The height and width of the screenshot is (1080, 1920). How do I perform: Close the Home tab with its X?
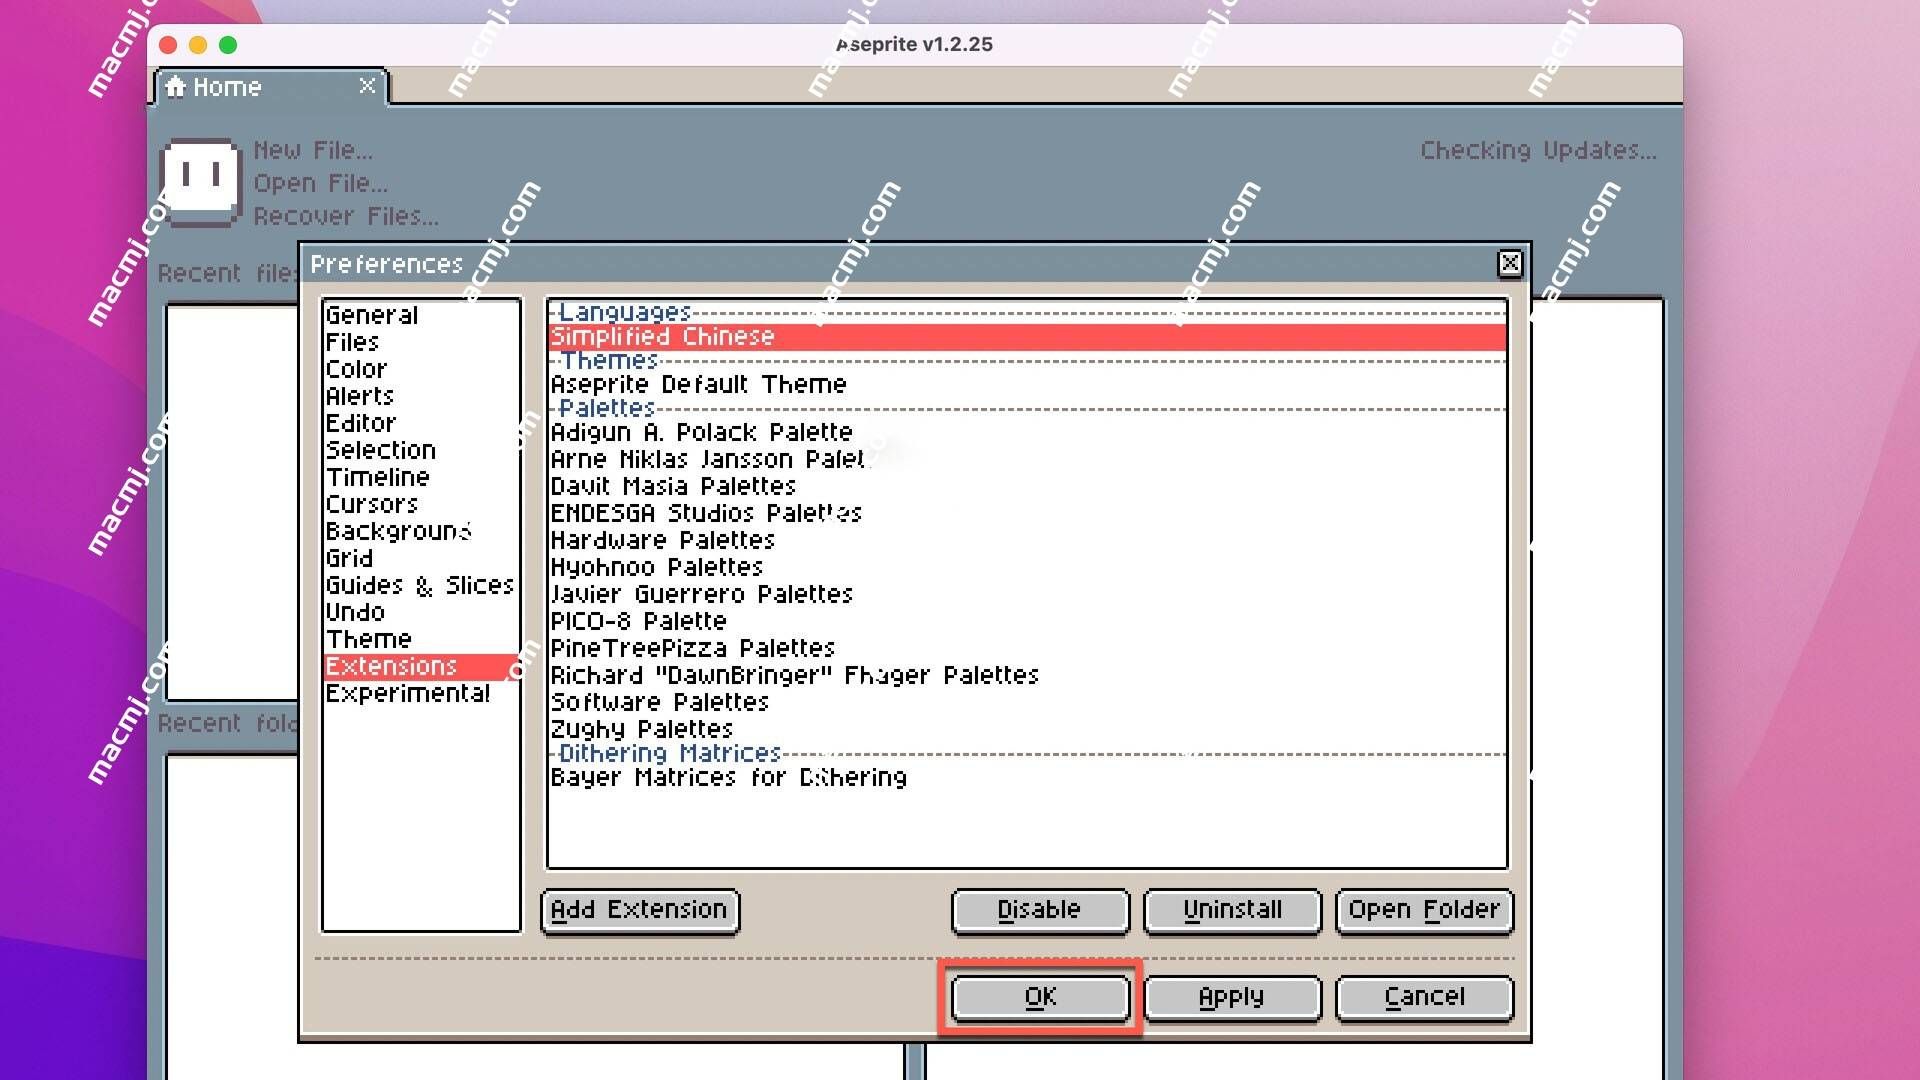click(x=367, y=86)
